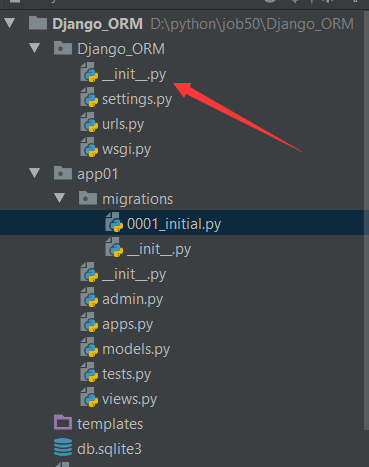
Task: Select the tests.py file
Action: tap(126, 374)
